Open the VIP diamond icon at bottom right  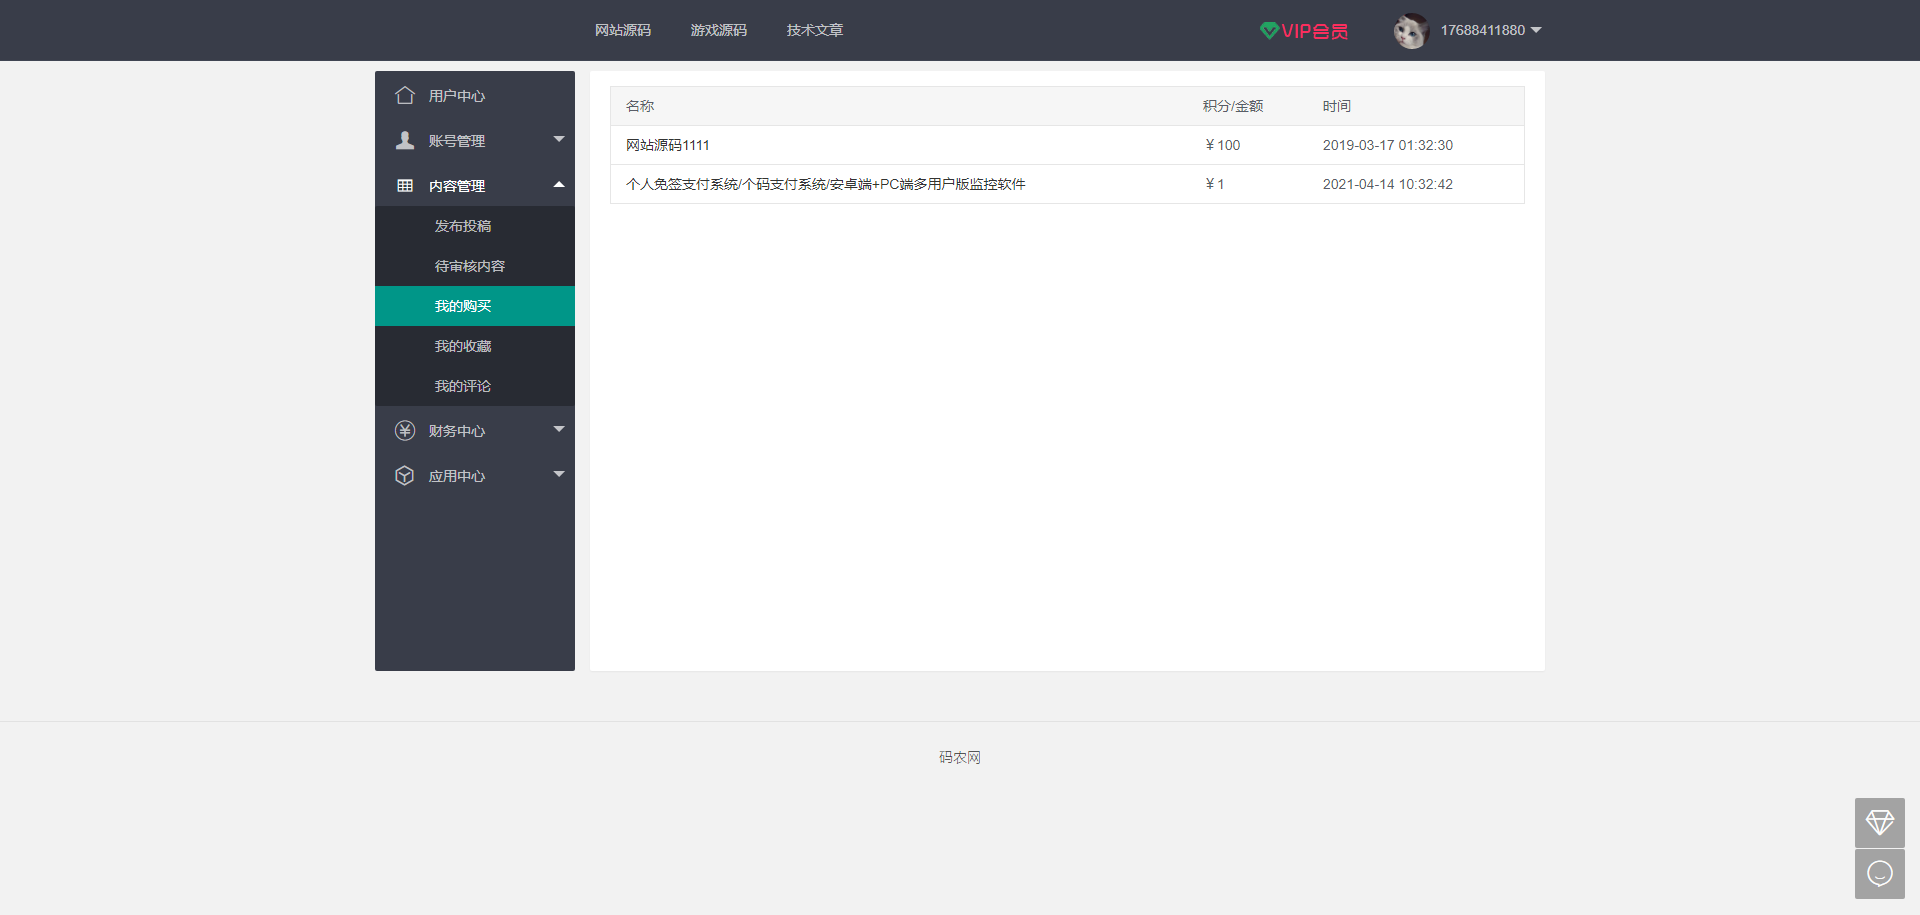[x=1880, y=823]
